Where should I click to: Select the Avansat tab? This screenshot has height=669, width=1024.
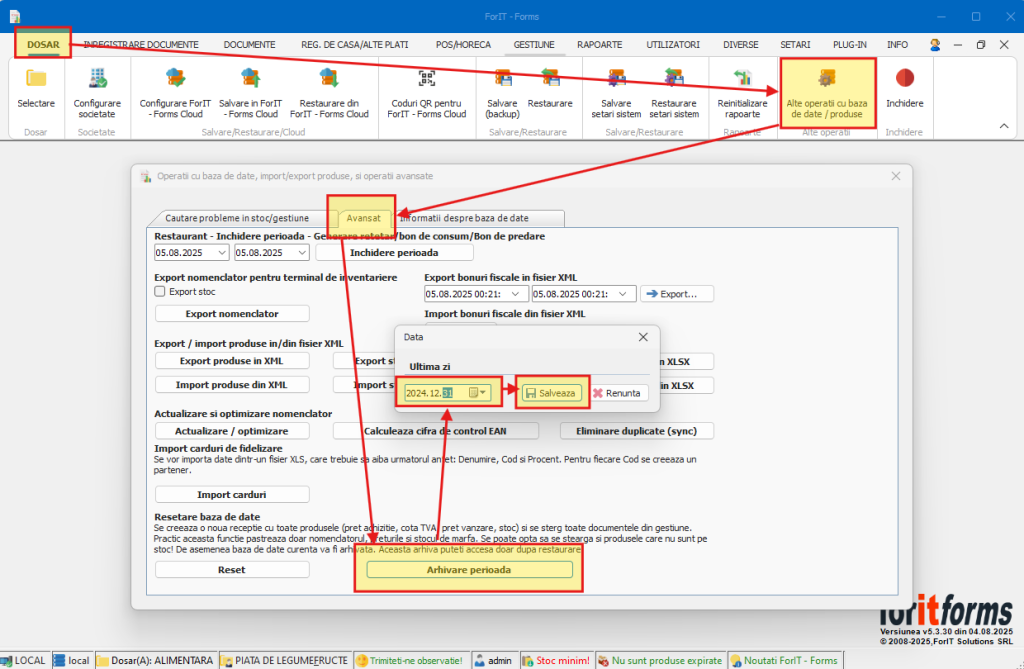click(x=363, y=218)
